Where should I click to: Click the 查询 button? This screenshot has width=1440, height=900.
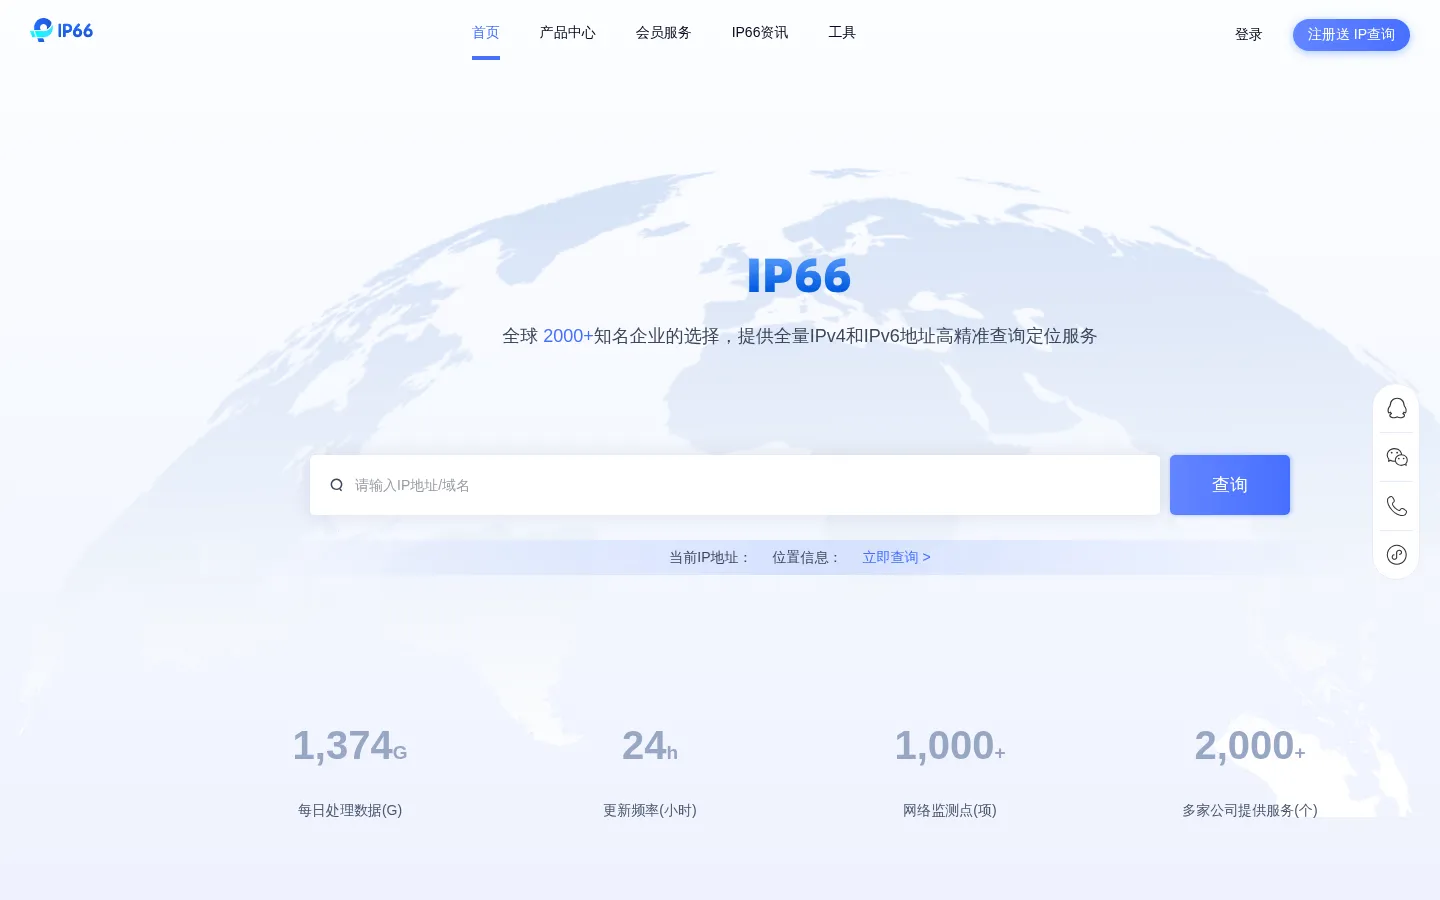(x=1230, y=485)
